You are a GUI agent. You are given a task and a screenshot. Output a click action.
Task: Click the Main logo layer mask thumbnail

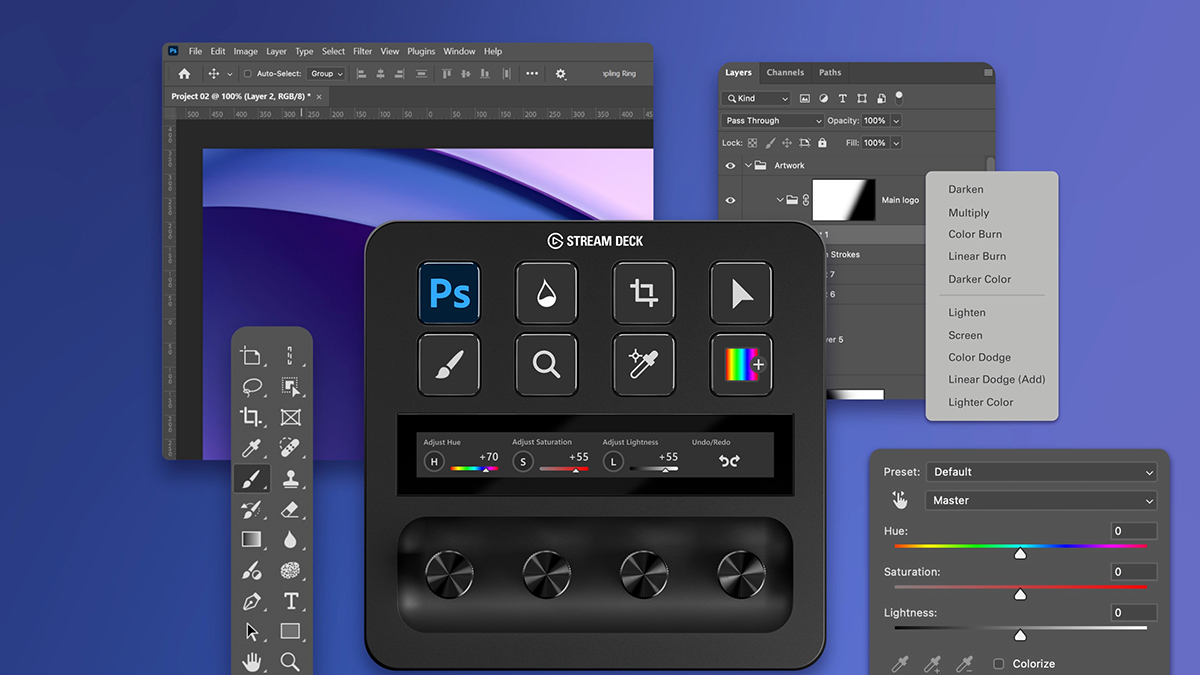[843, 200]
